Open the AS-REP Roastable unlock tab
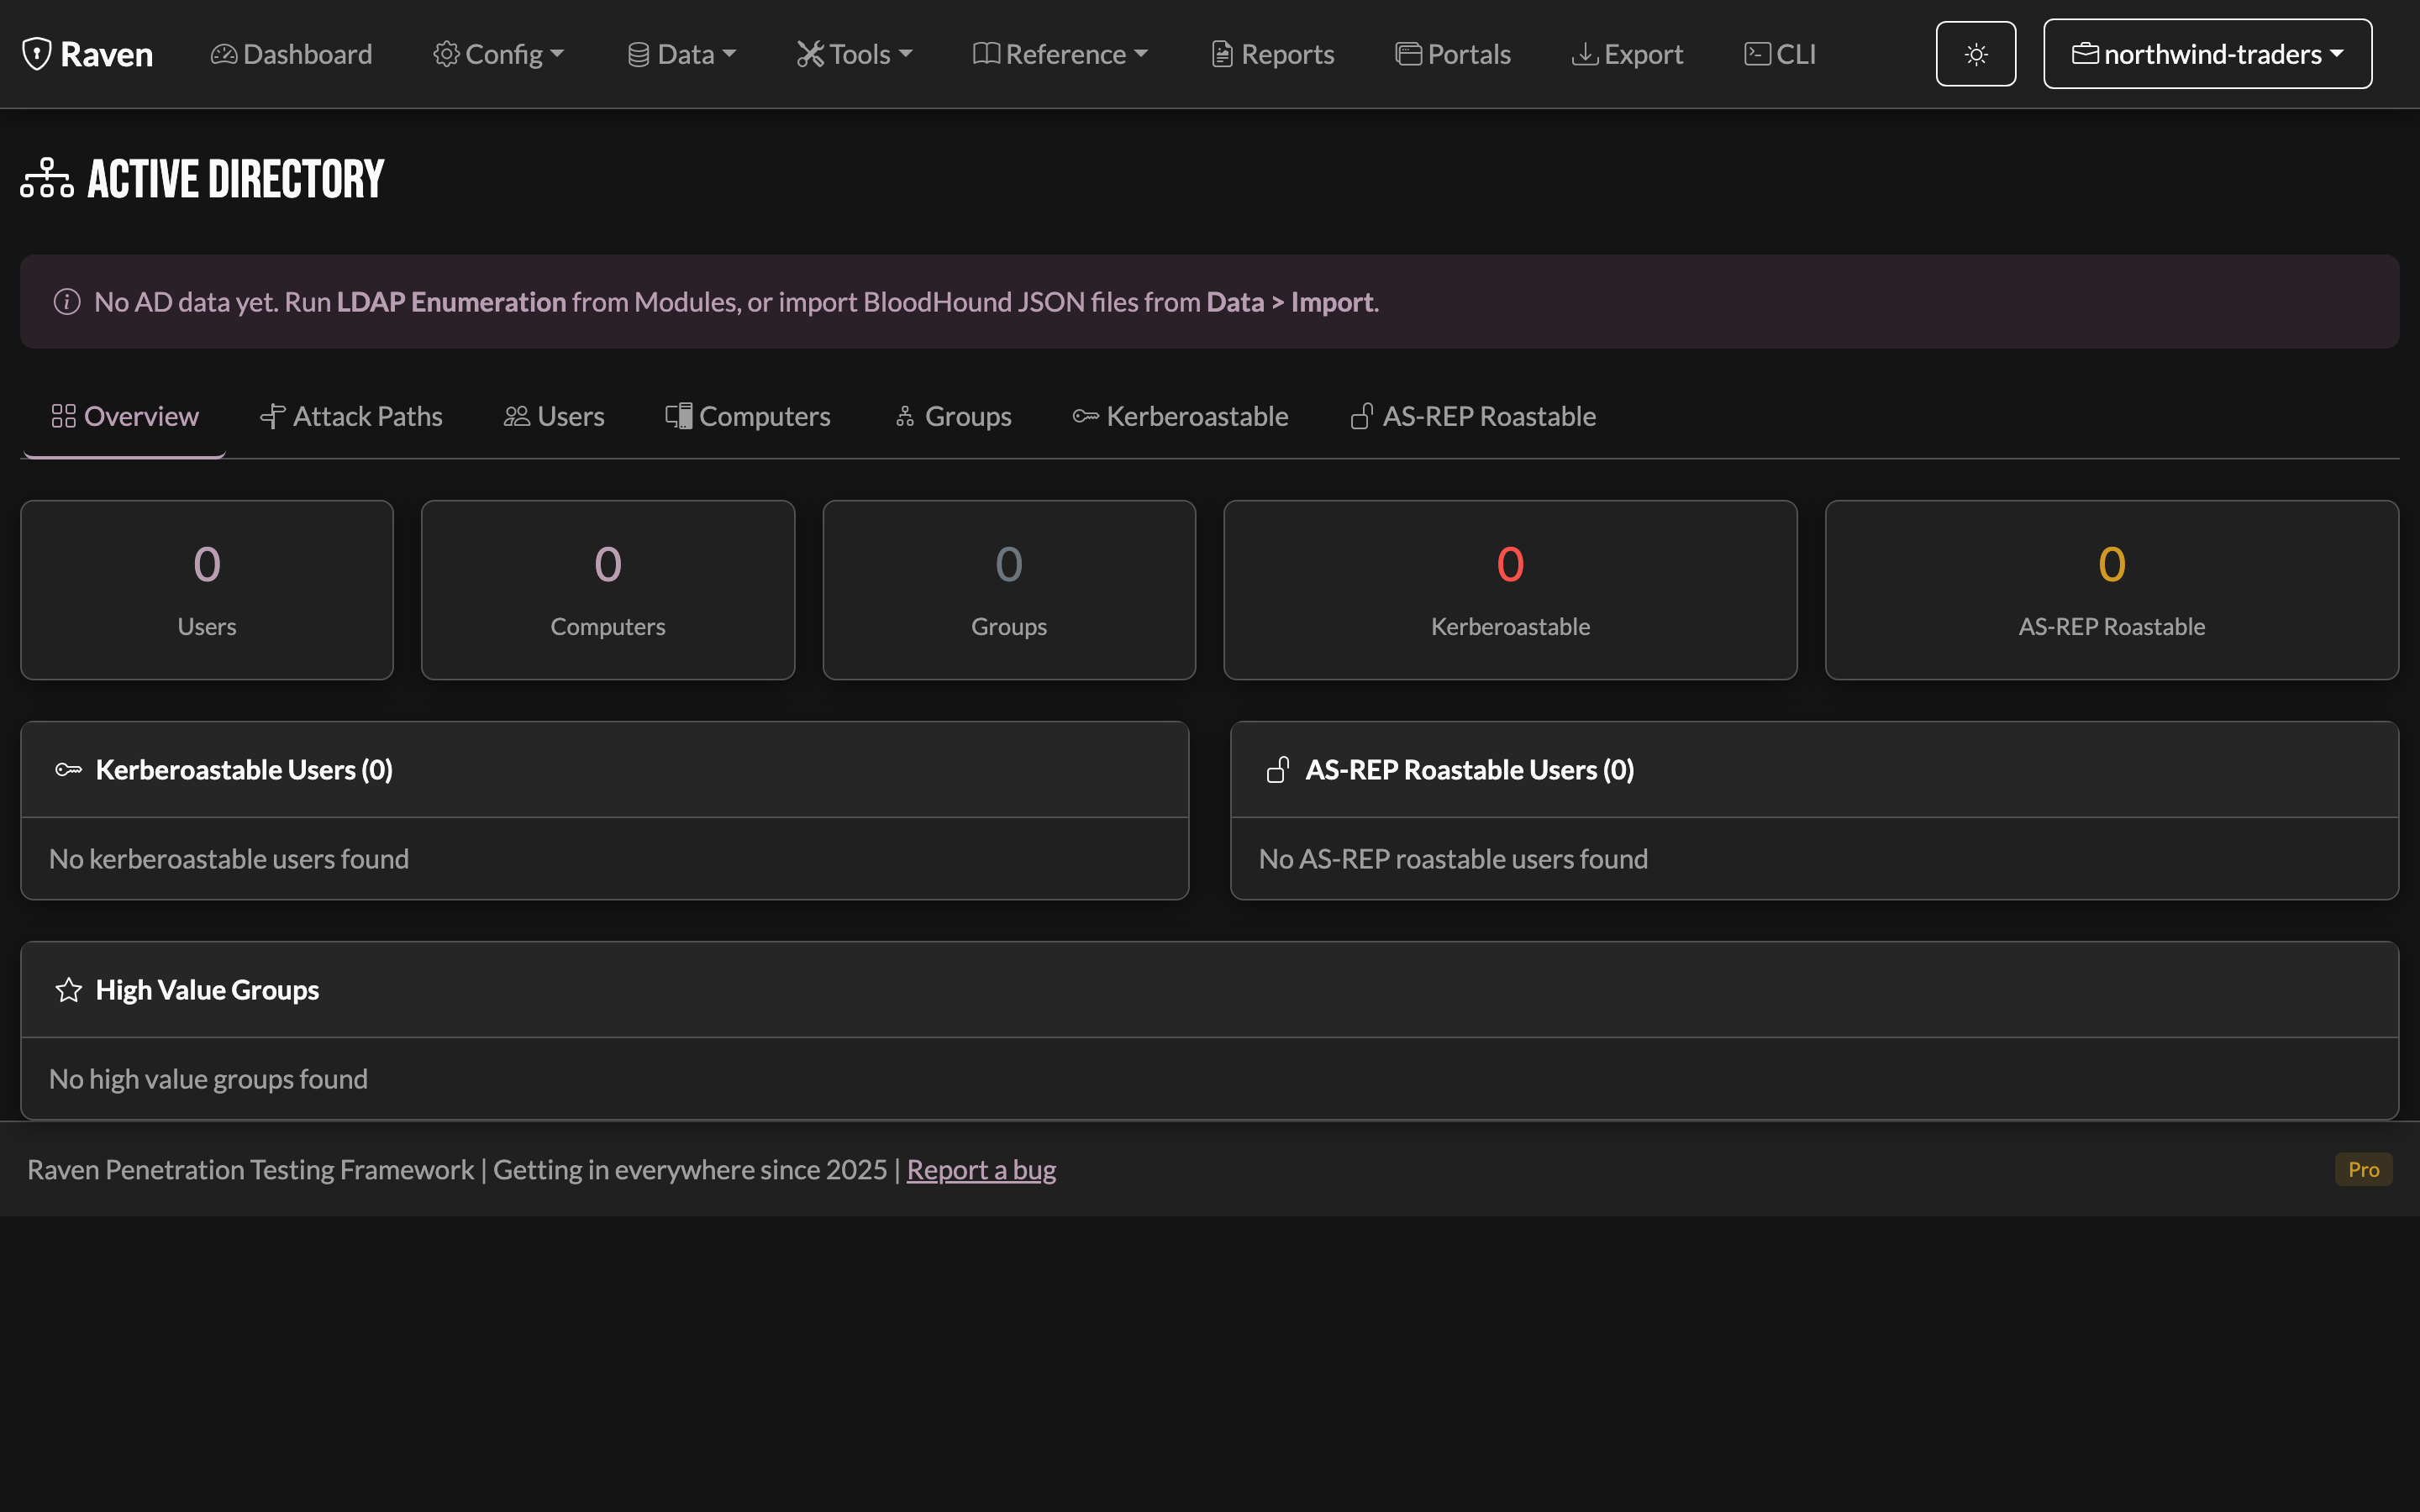 [x=1473, y=416]
